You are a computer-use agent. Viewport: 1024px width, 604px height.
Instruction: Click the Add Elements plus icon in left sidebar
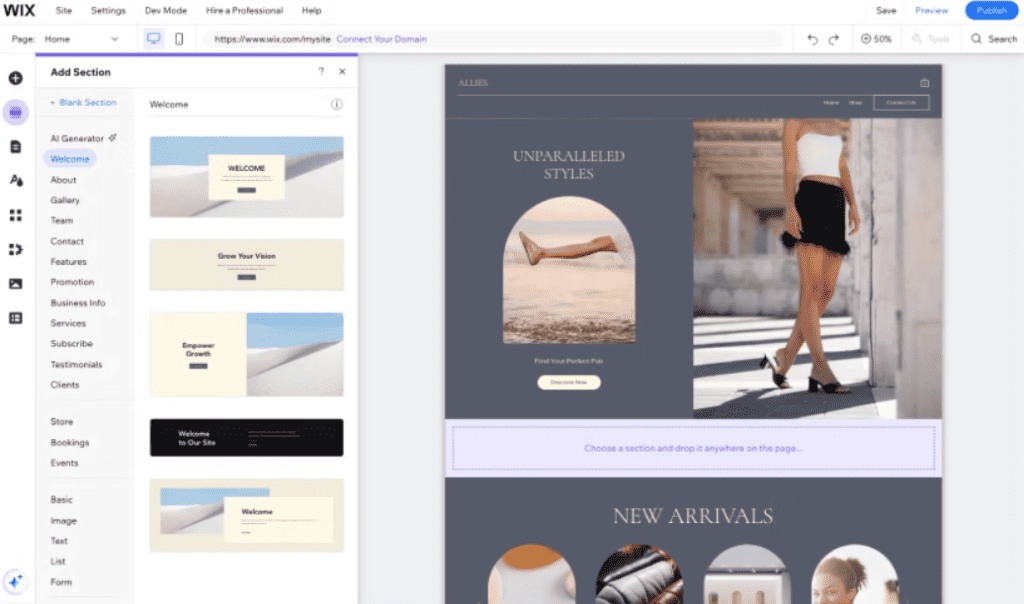click(x=16, y=78)
